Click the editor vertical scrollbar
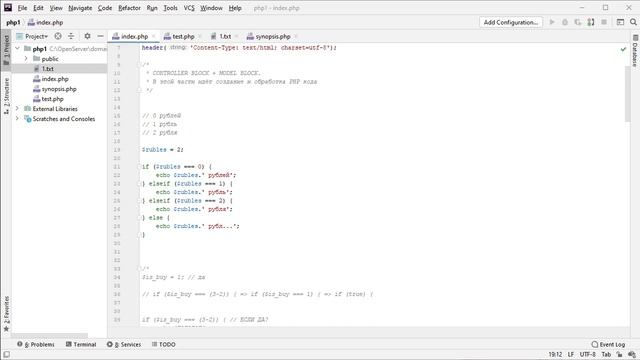640x360 pixels. tap(627, 94)
